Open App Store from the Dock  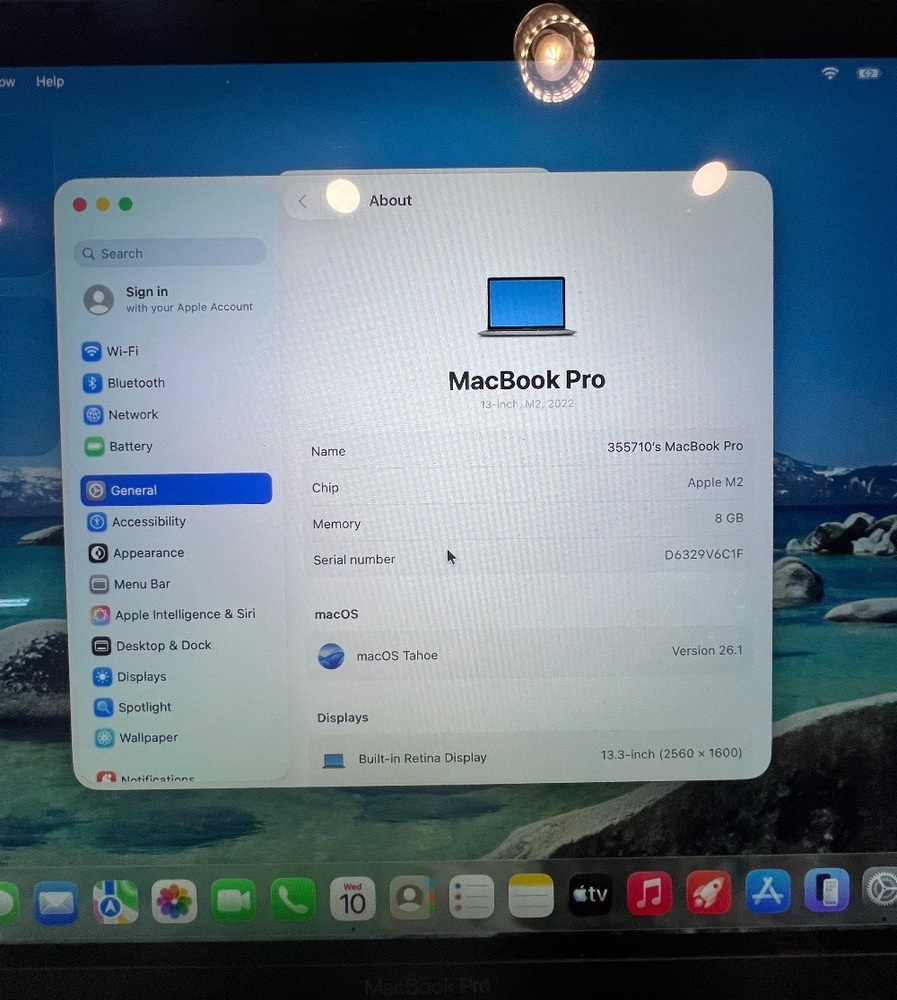tap(767, 892)
